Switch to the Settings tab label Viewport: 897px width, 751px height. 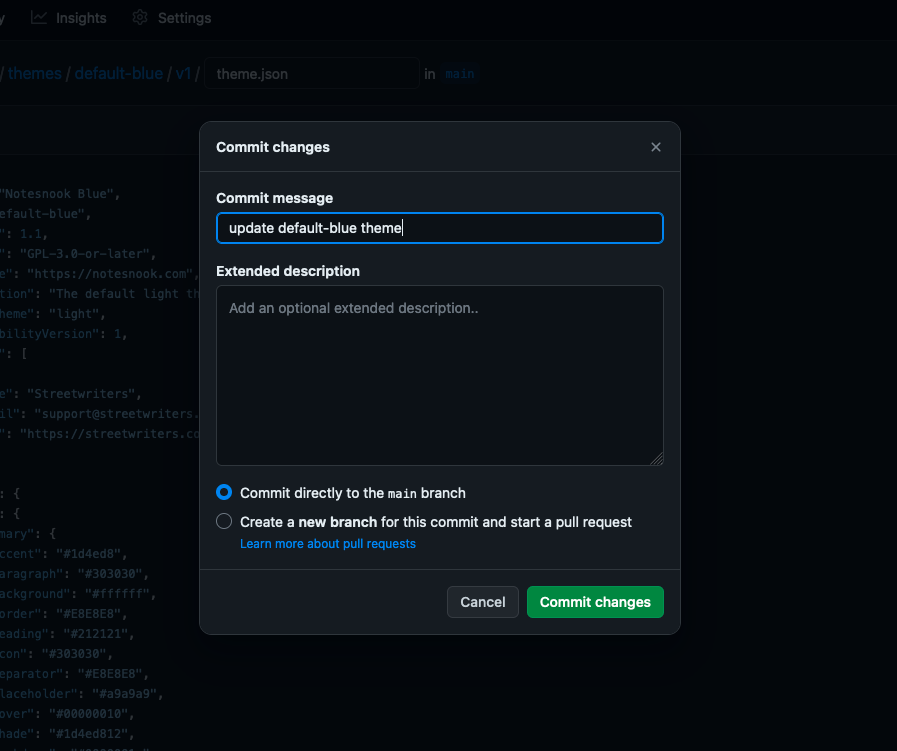pos(184,18)
